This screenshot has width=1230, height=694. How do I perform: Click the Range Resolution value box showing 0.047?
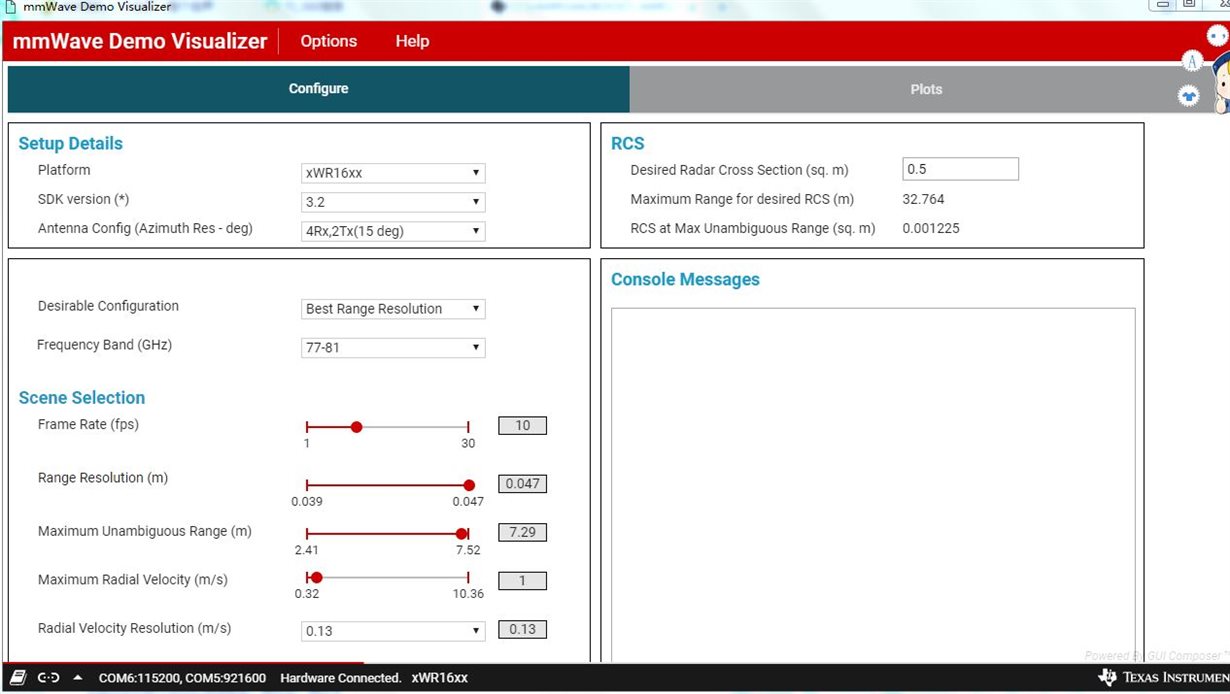click(x=522, y=484)
